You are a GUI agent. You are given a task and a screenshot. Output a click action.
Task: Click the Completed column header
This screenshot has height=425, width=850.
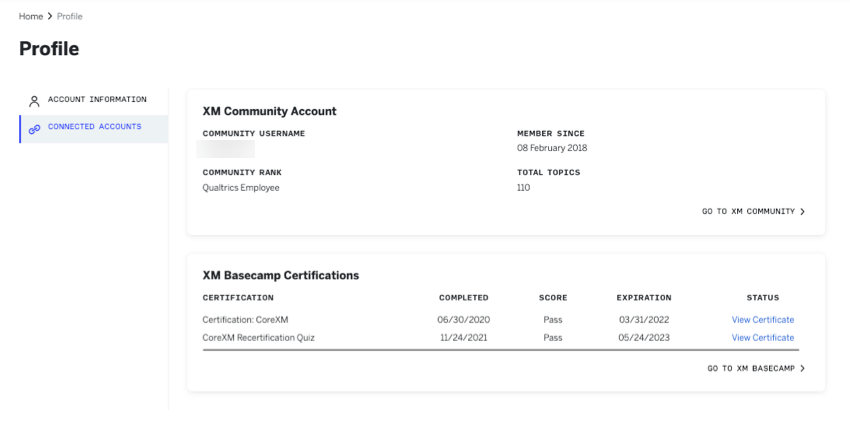tap(463, 298)
